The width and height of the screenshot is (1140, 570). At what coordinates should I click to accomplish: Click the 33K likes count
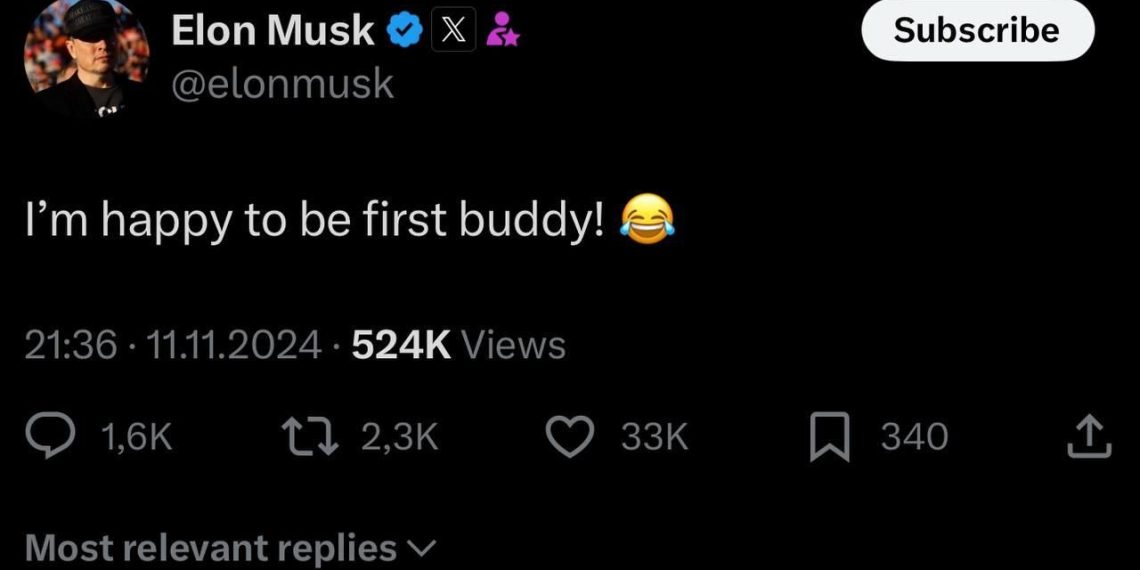(654, 437)
